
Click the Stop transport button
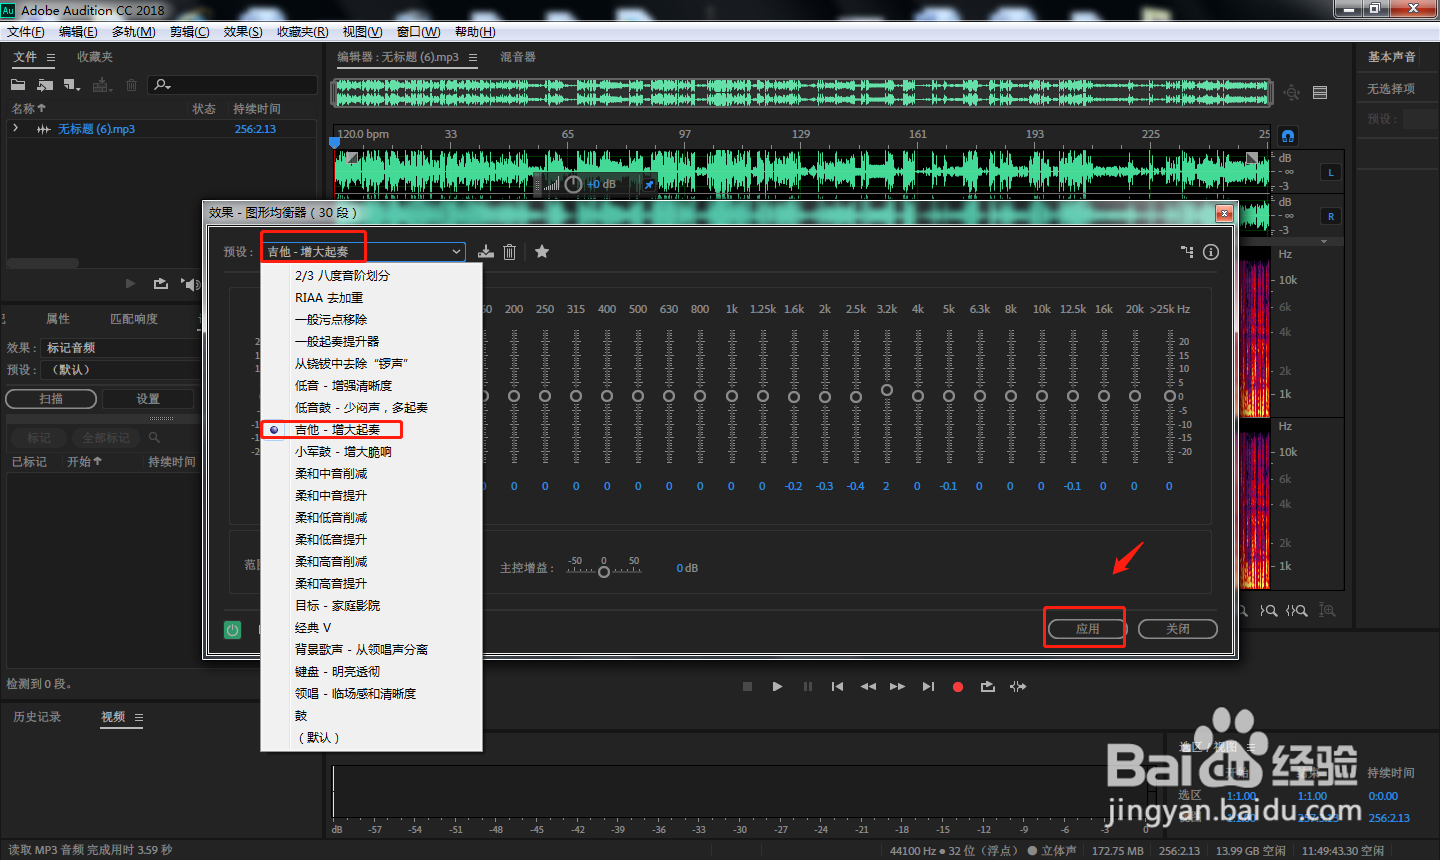point(747,687)
